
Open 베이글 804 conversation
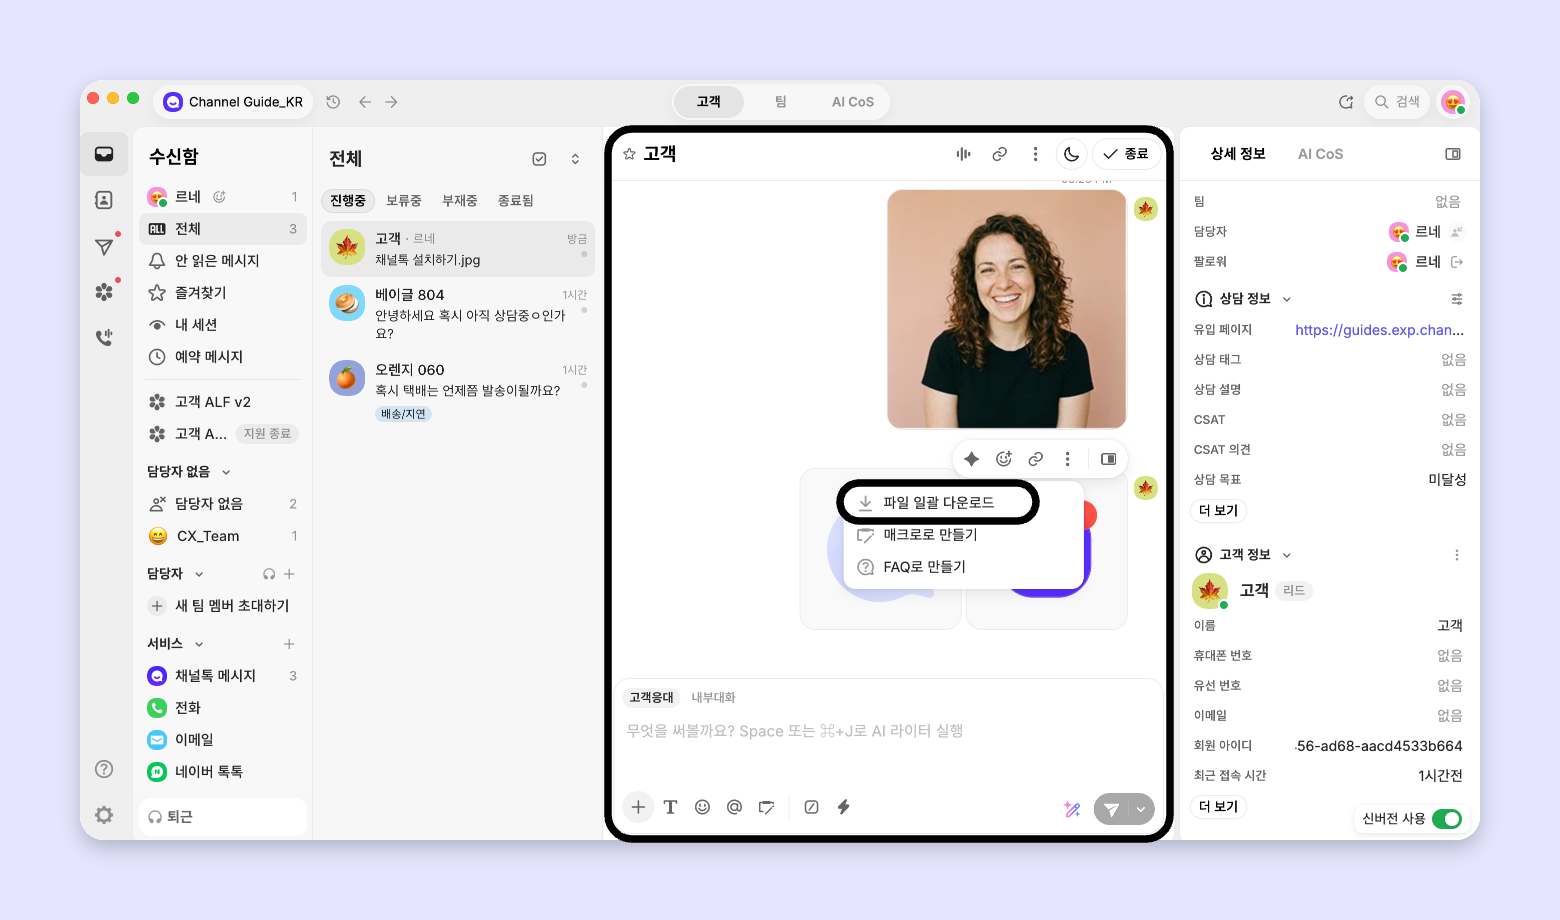coord(458,313)
